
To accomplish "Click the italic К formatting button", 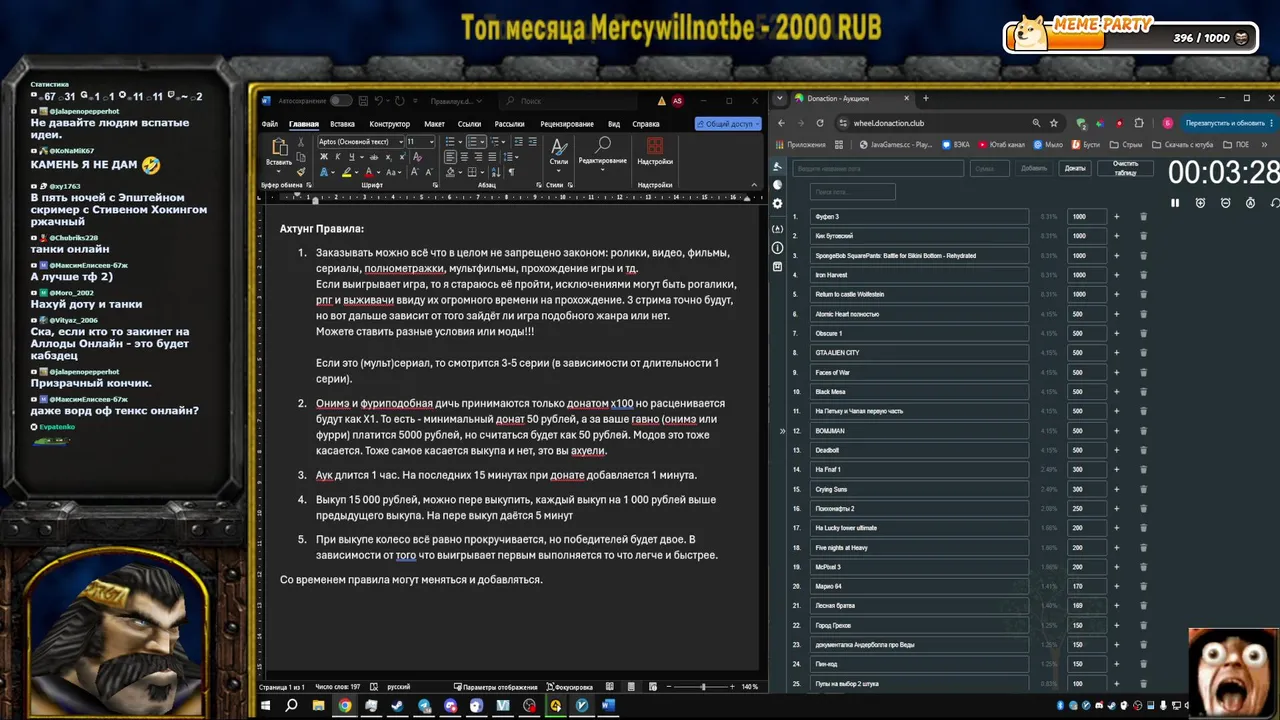I will (338, 157).
